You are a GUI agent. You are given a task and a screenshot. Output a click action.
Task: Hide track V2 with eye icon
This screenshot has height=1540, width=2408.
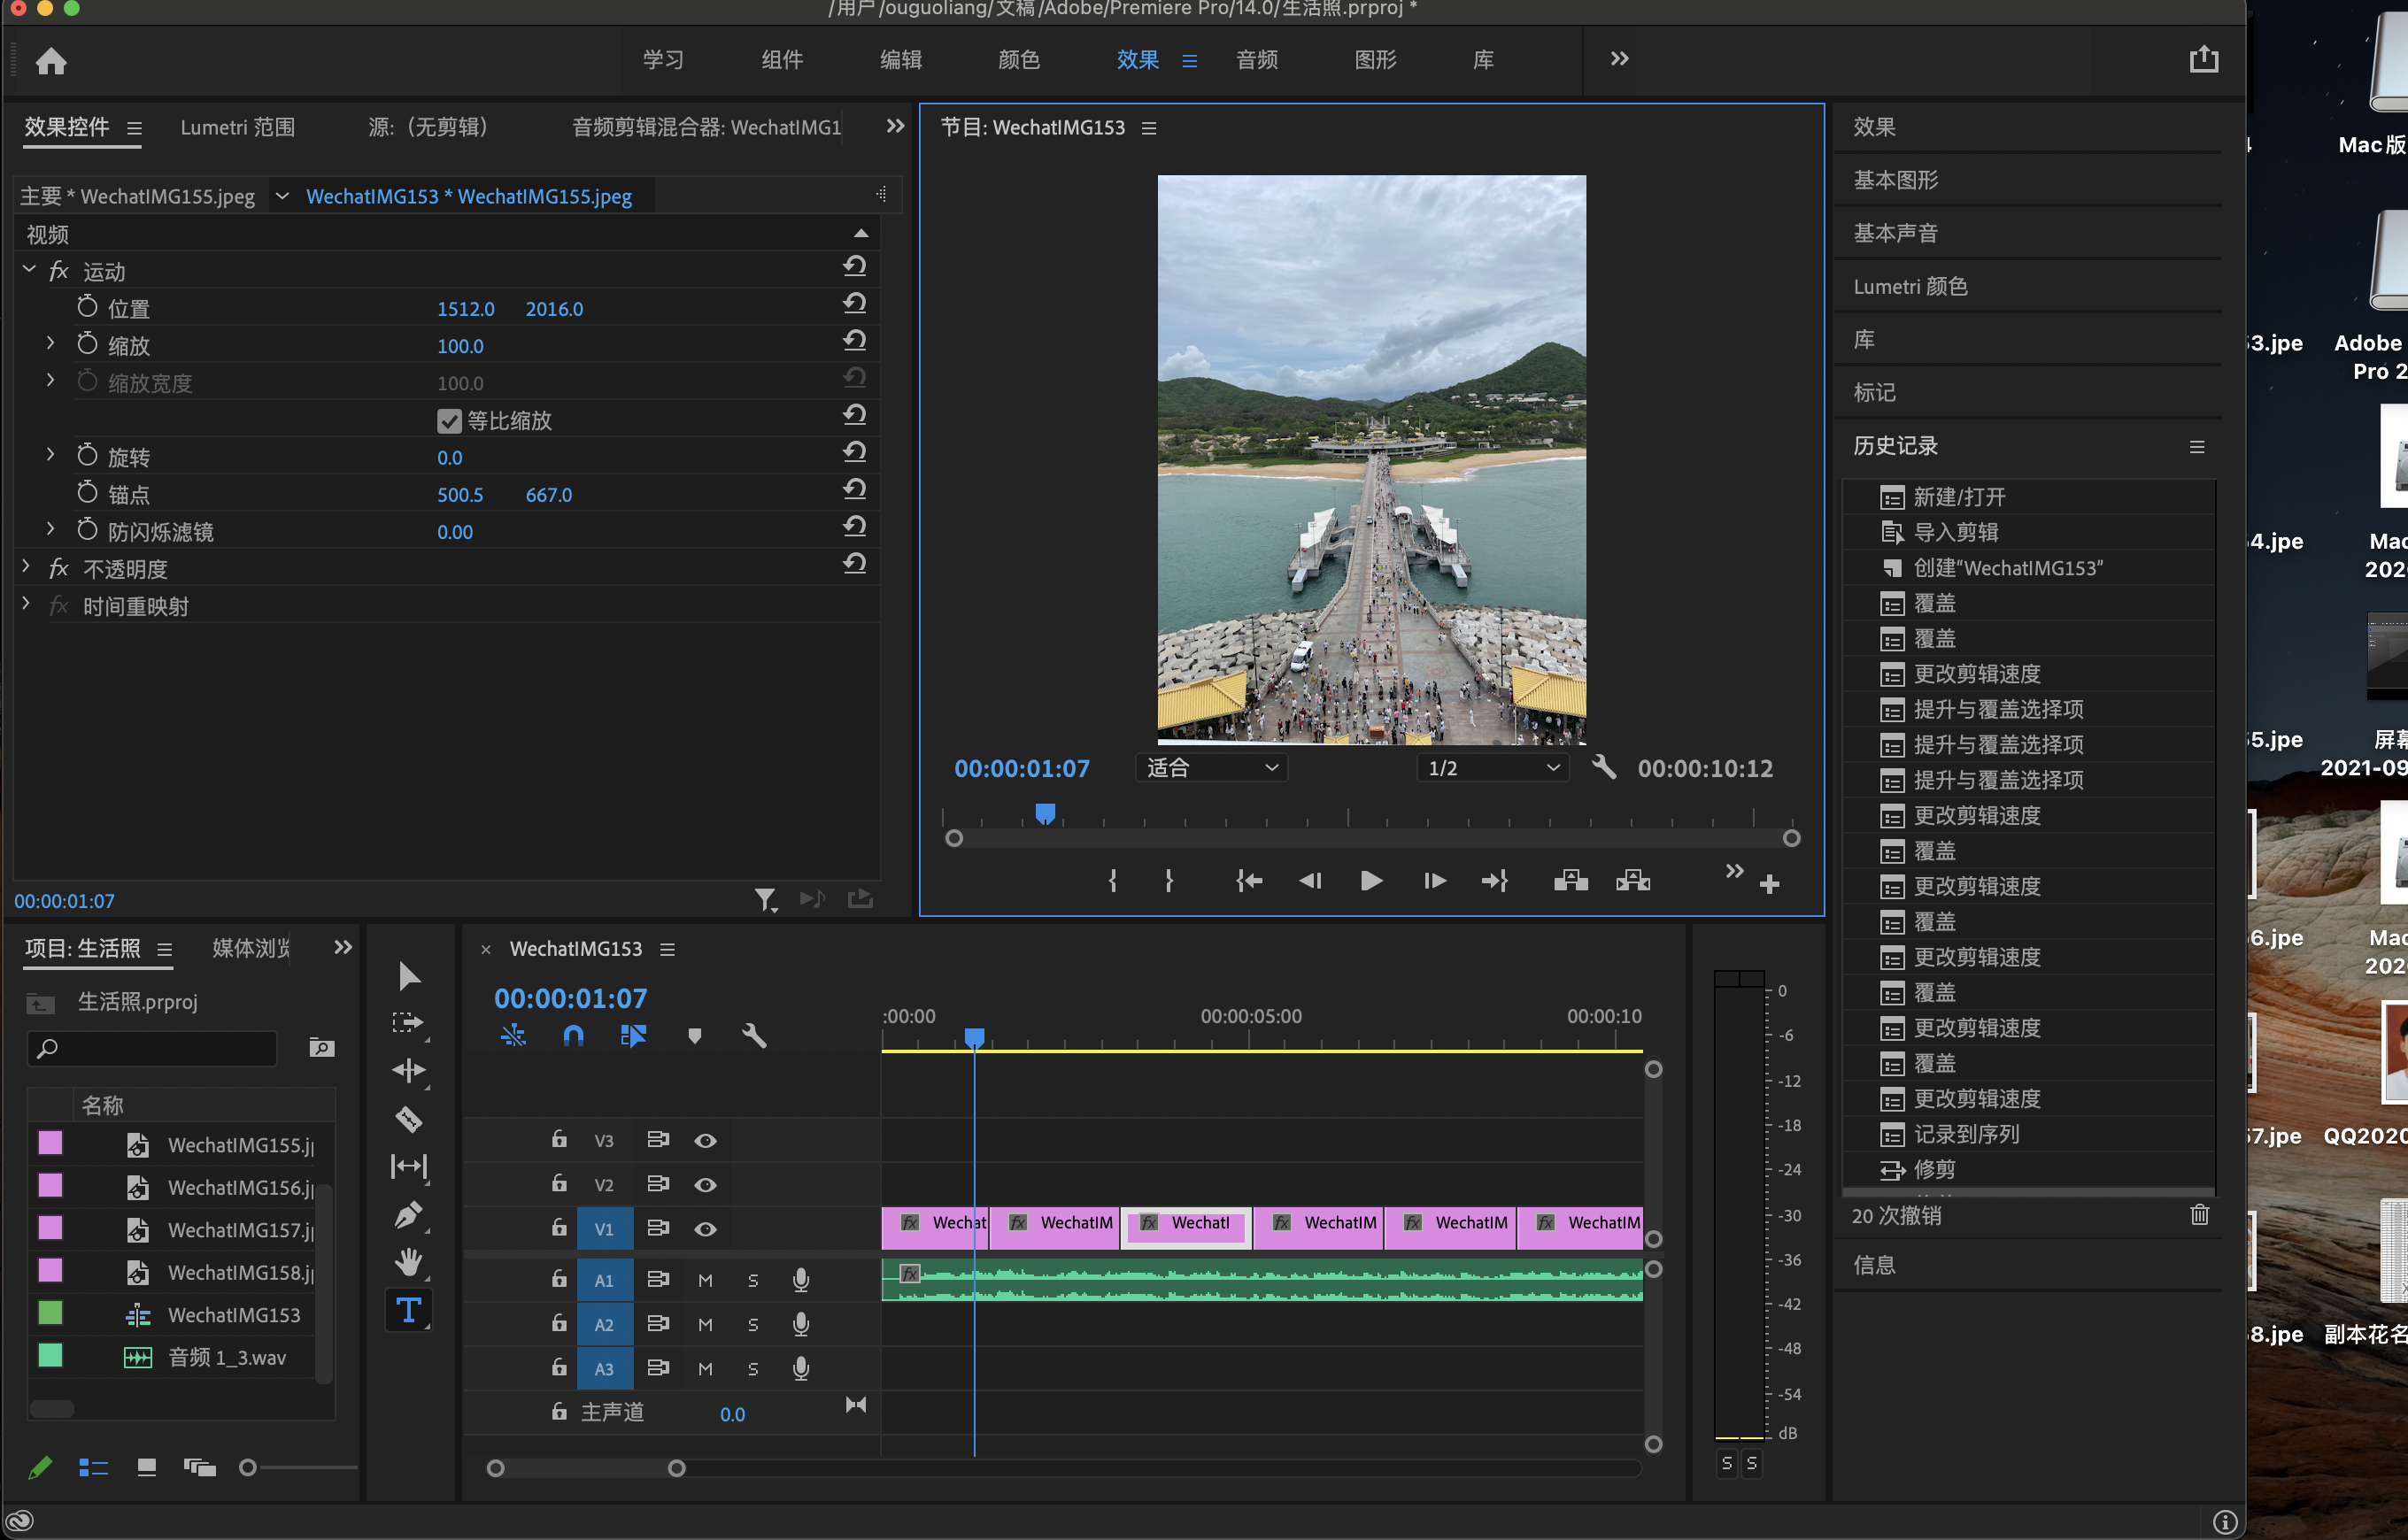[x=705, y=1184]
